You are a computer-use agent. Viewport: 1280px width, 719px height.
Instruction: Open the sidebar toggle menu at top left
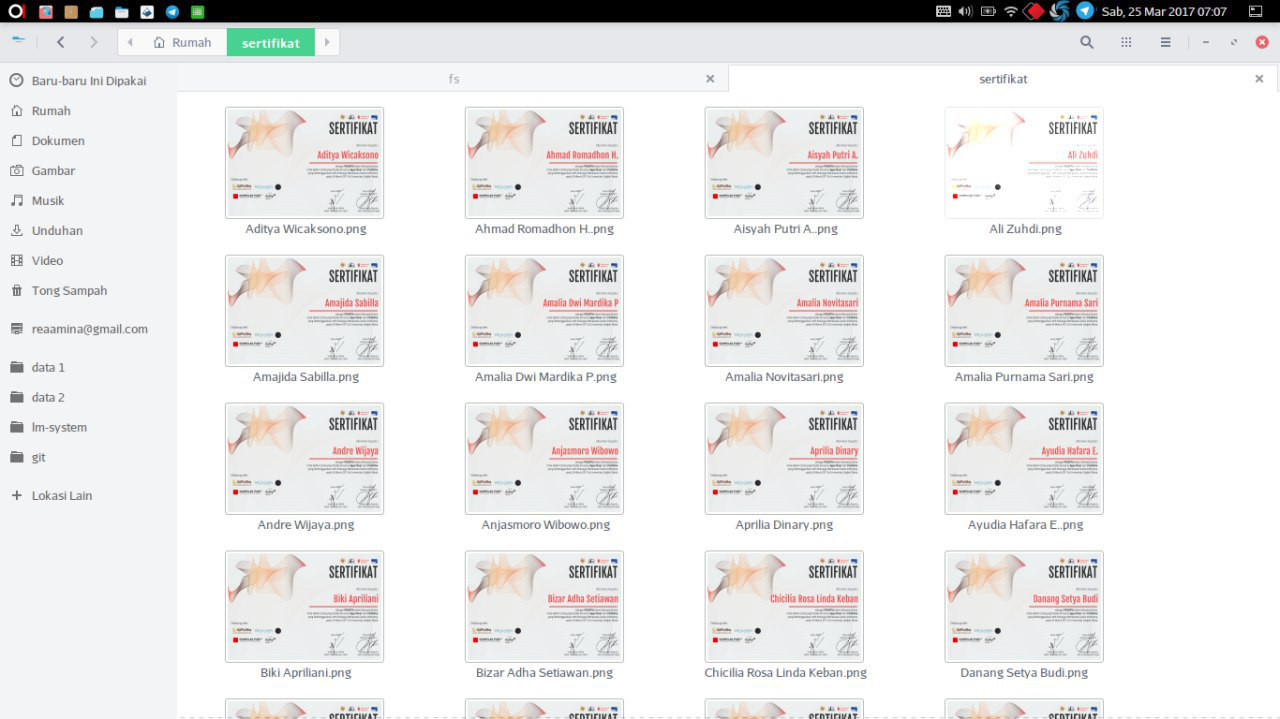point(19,41)
